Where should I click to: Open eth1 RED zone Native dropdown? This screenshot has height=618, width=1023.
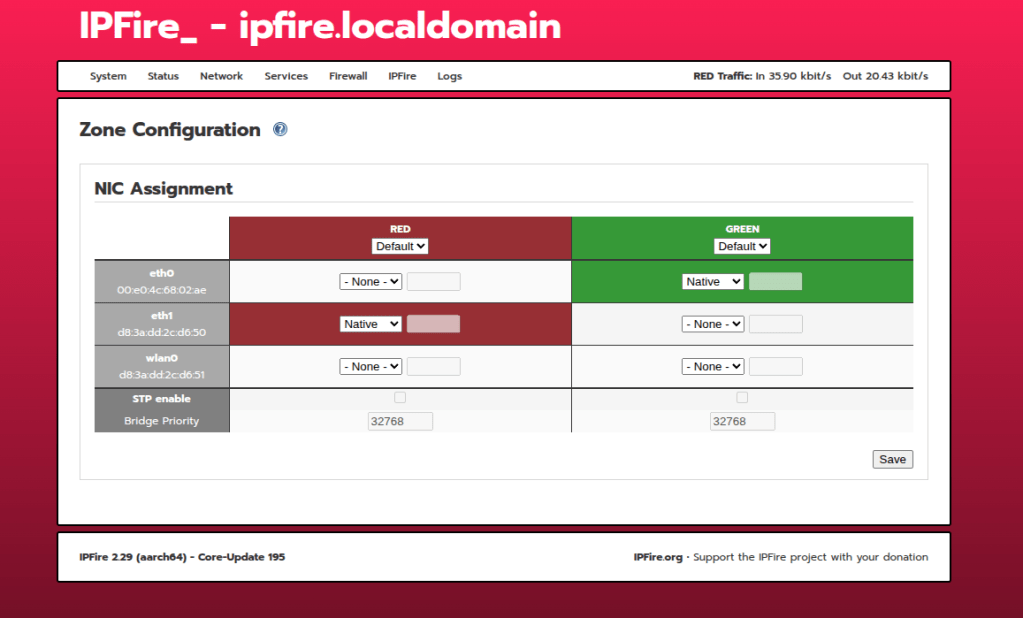pyautogui.click(x=371, y=324)
